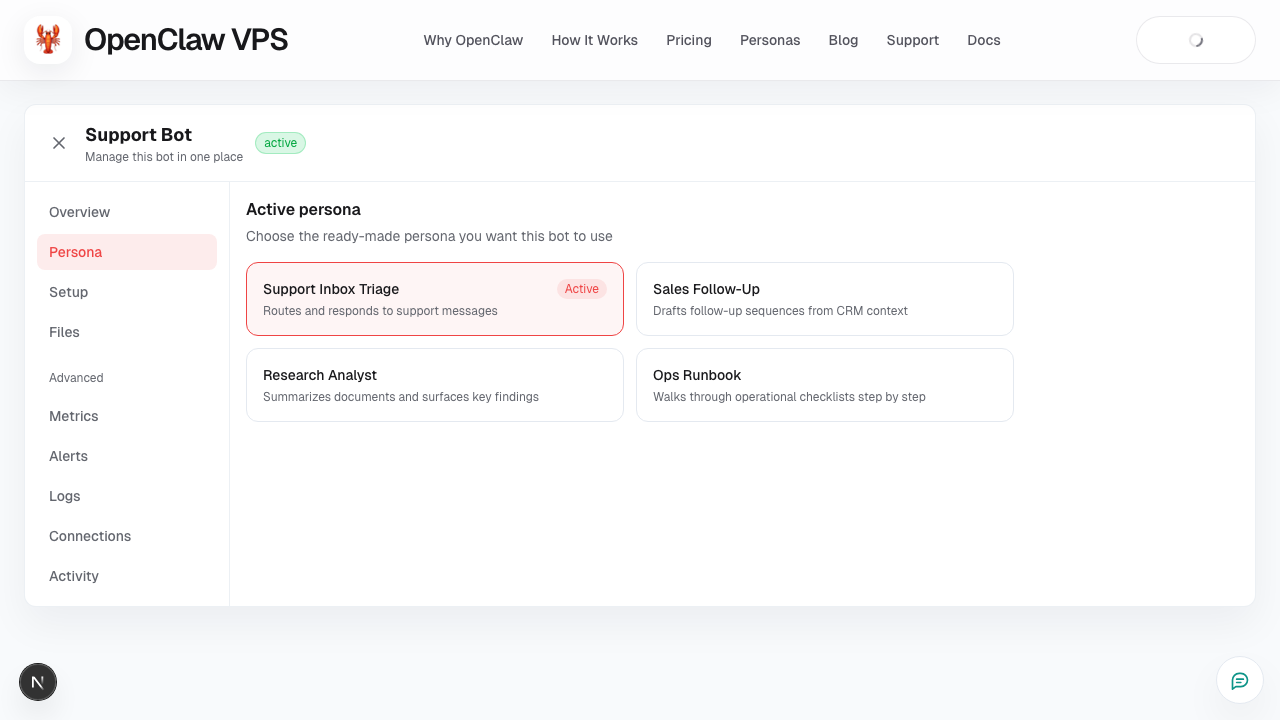This screenshot has width=1280, height=720.
Task: Select the Sales Follow-Up persona card
Action: tap(824, 298)
